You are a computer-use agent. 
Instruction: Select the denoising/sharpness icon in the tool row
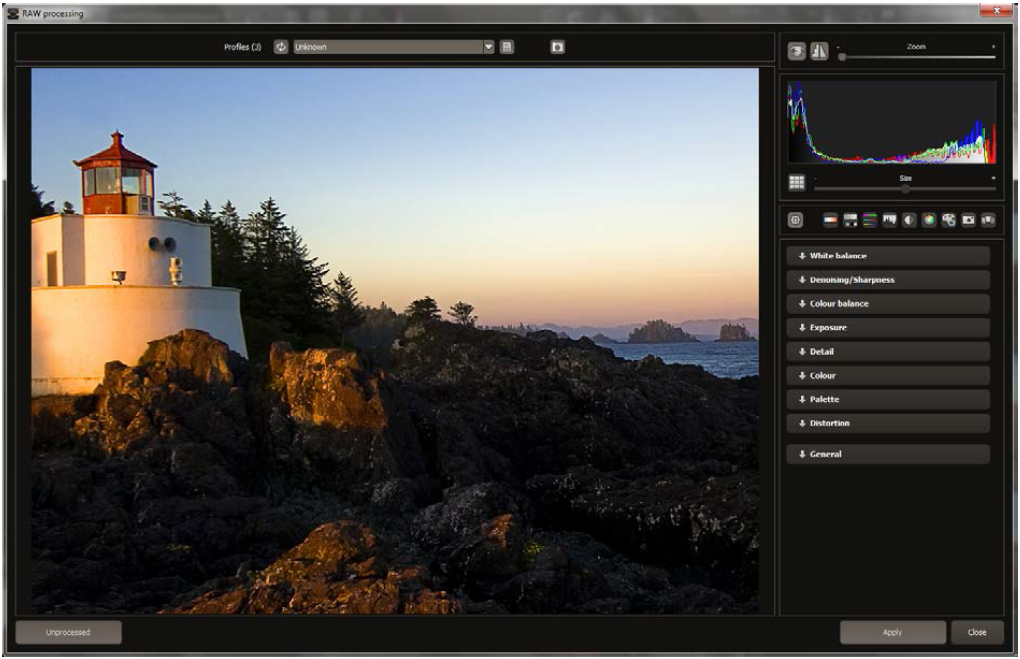pos(850,220)
